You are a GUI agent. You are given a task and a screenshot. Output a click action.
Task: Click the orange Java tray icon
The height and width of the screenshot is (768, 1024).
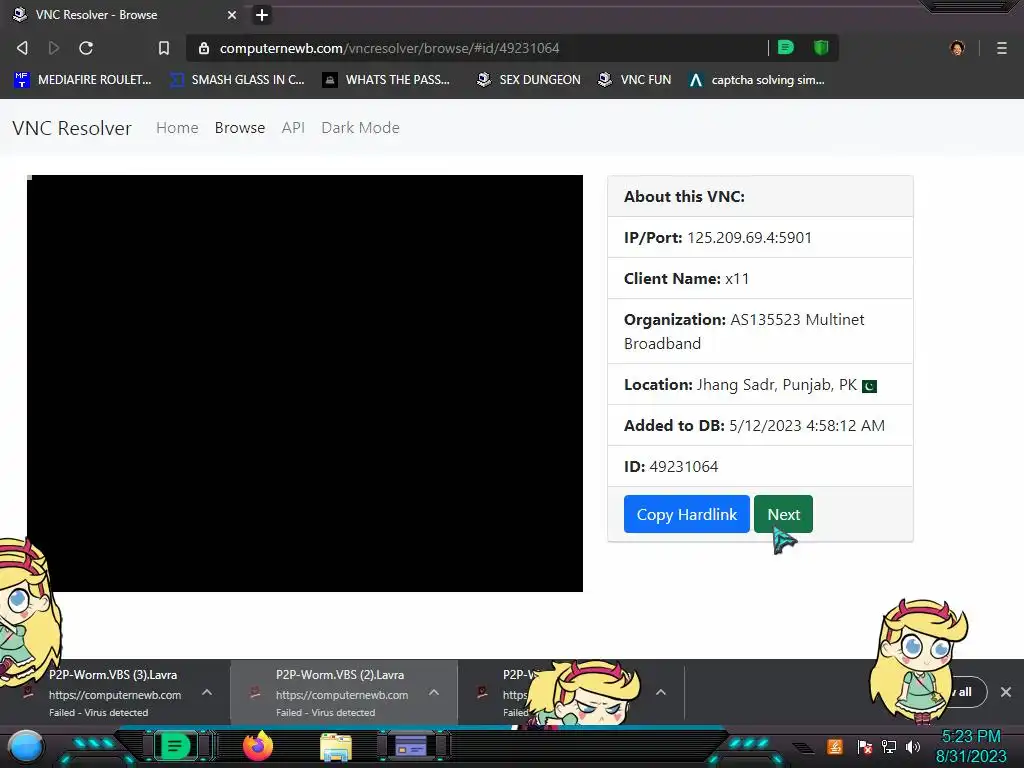point(835,746)
